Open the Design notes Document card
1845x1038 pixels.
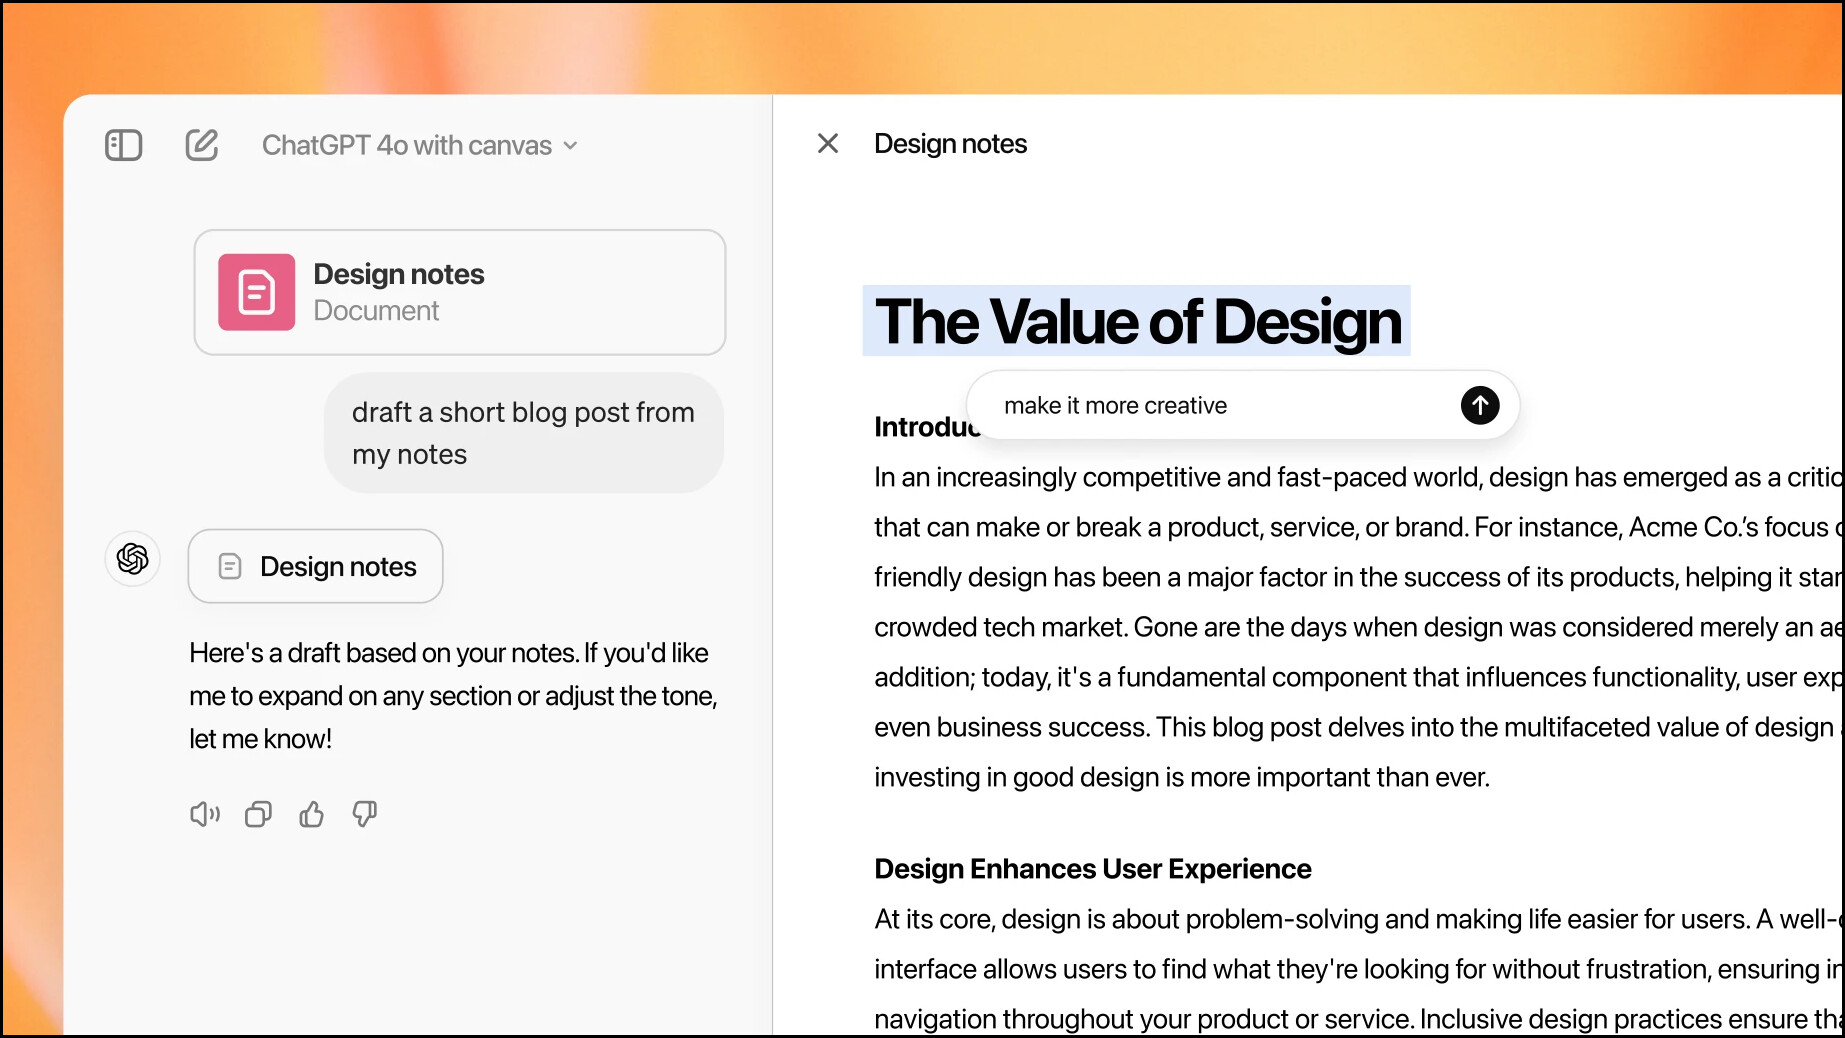(x=460, y=292)
